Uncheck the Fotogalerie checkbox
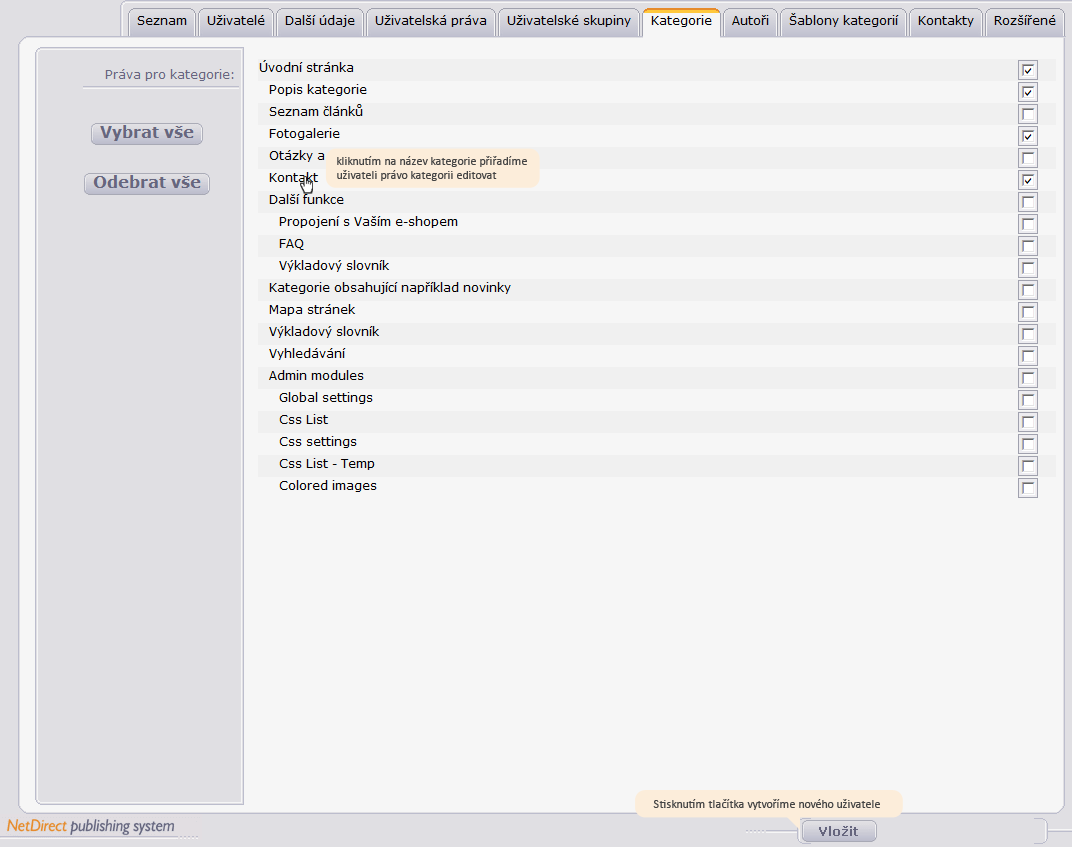This screenshot has width=1072, height=847. pos(1028,136)
